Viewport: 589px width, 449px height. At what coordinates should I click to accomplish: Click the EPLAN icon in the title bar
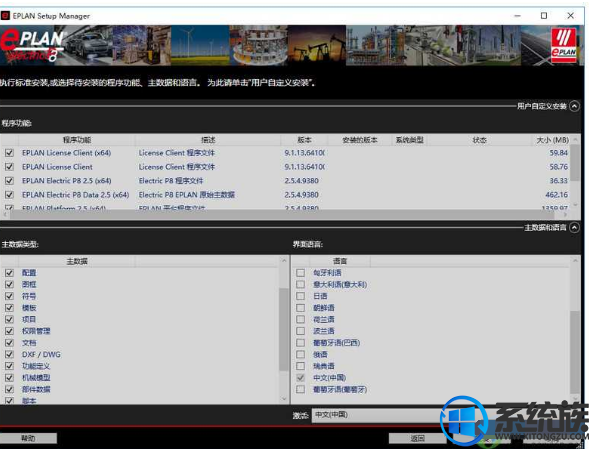pyautogui.click(x=5, y=16)
